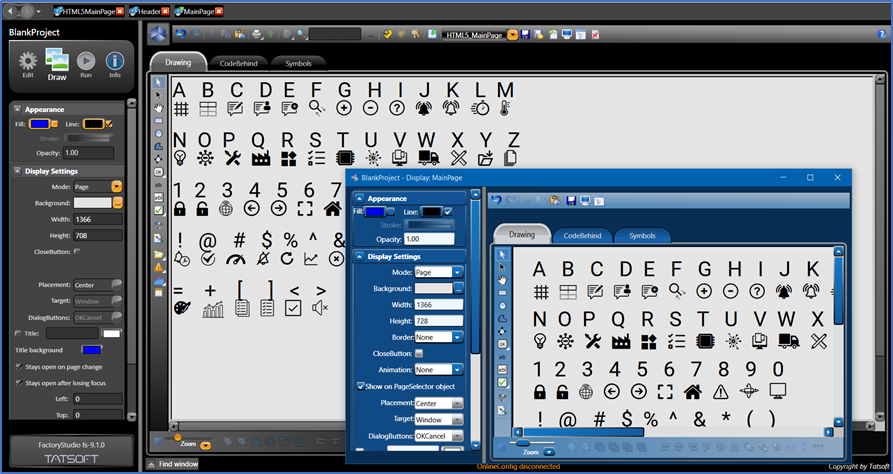Select the hand pan tool in main toolbox

pos(158,107)
